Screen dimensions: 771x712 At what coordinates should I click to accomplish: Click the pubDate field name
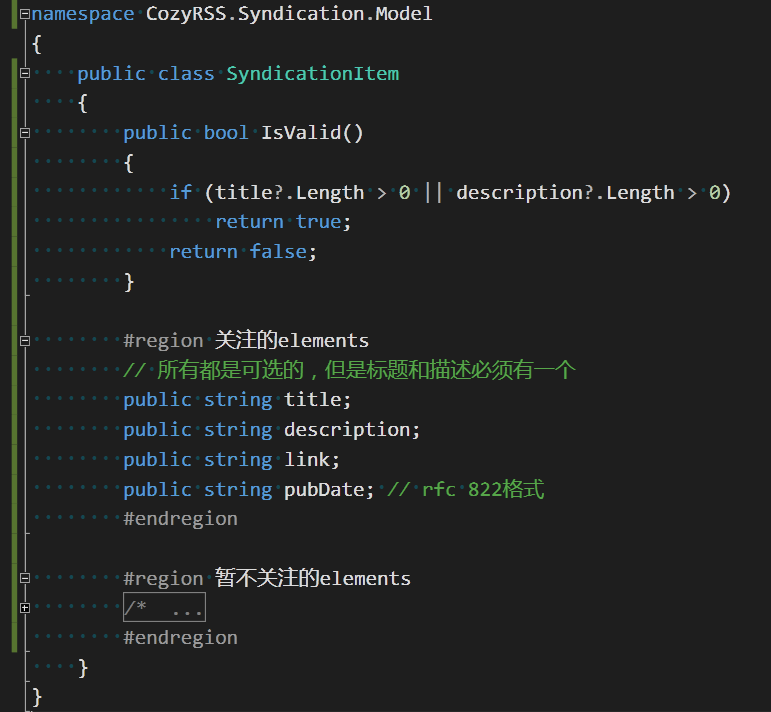325,490
